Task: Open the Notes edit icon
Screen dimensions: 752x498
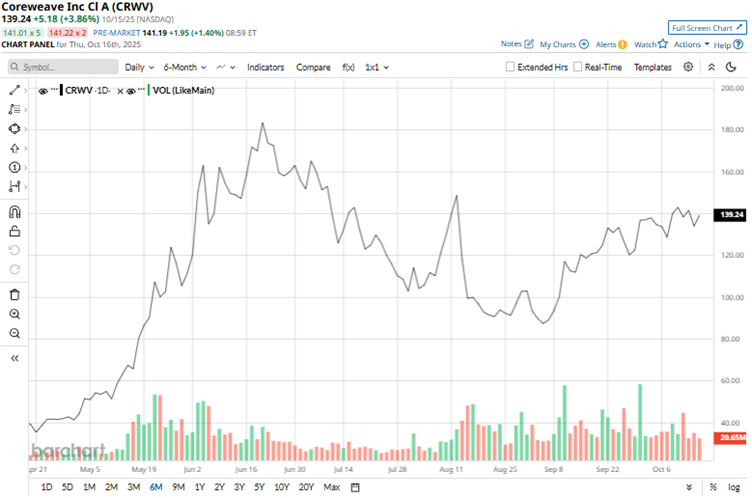Action: click(529, 44)
